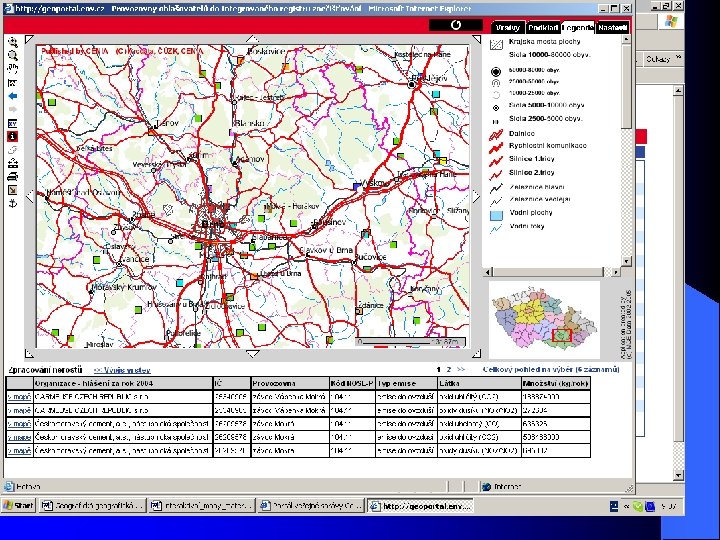This screenshot has height=540, width=720.
Task: Click the zoom to full extent icon
Action: (13, 83)
